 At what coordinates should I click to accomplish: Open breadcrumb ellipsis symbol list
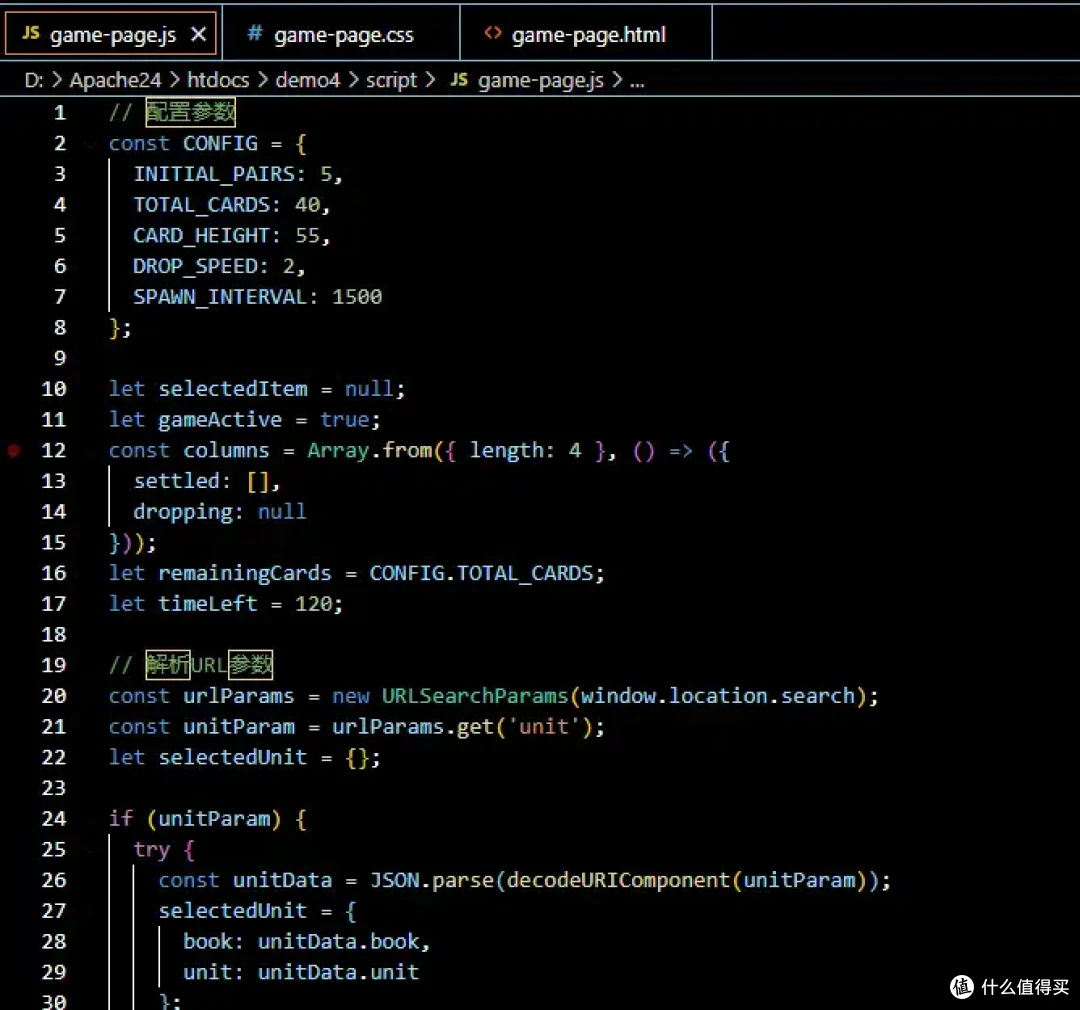637,81
